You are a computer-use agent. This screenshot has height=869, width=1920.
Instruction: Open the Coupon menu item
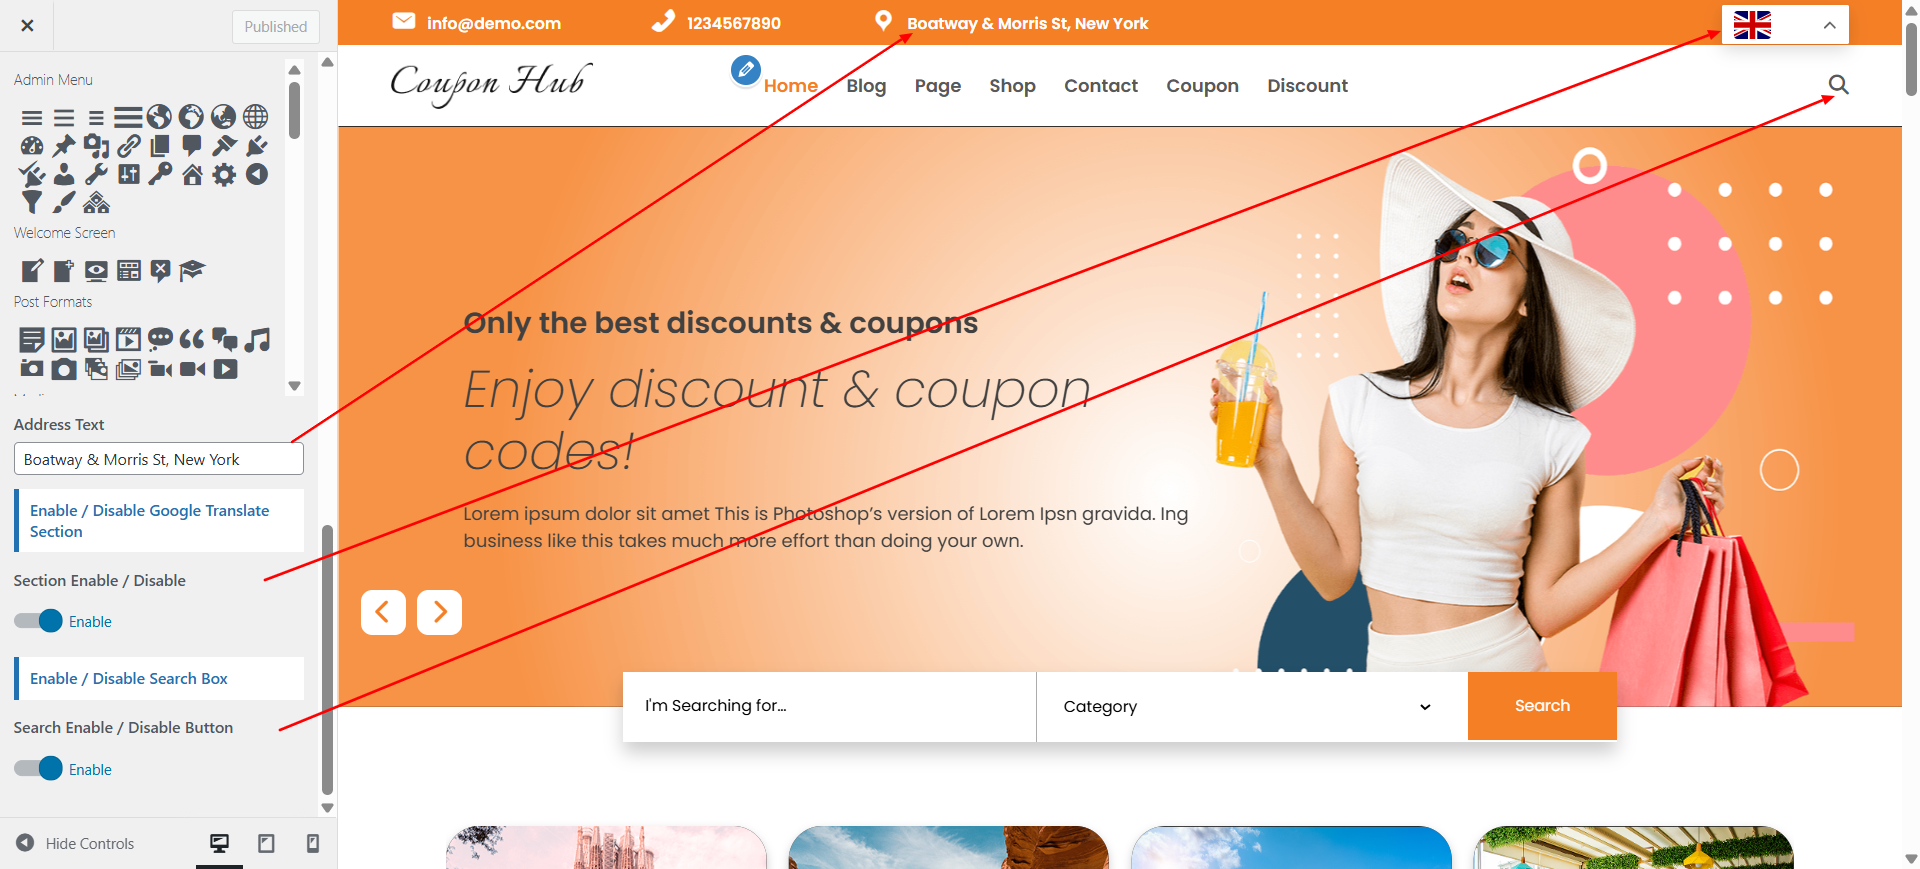pyautogui.click(x=1202, y=86)
